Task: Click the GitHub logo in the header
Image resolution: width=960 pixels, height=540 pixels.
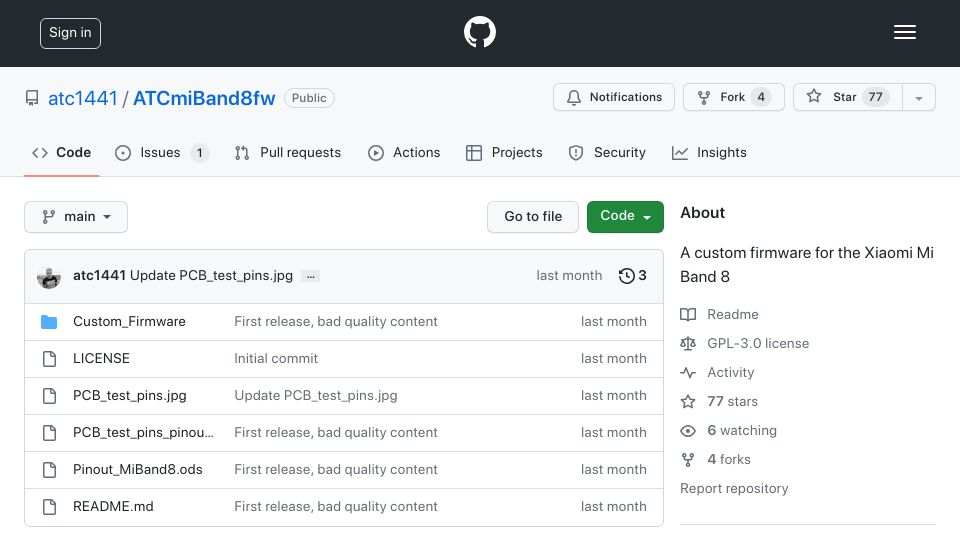Action: (479, 32)
